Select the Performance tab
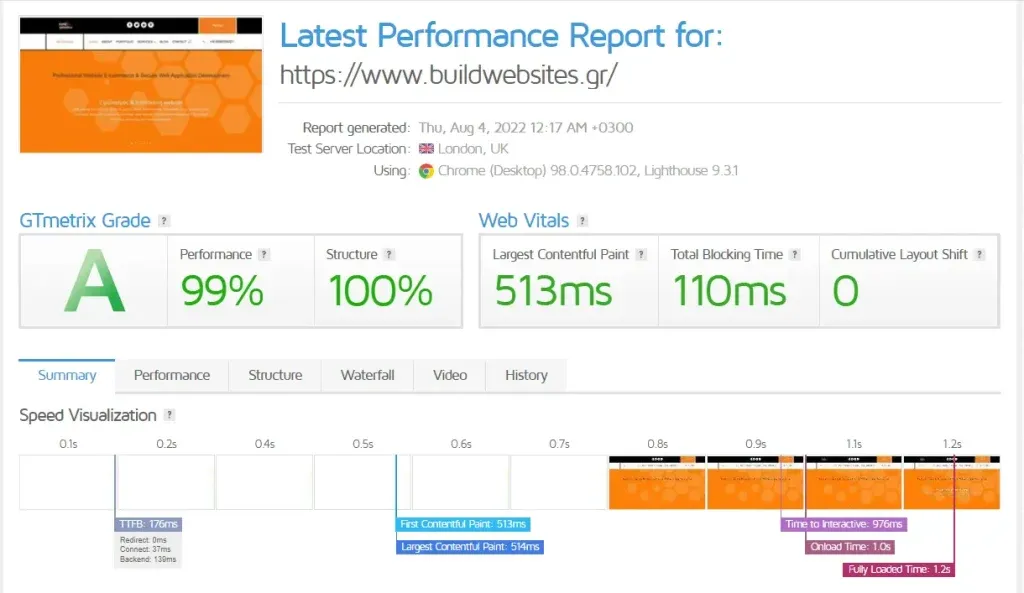Image resolution: width=1024 pixels, height=593 pixels. (x=171, y=375)
